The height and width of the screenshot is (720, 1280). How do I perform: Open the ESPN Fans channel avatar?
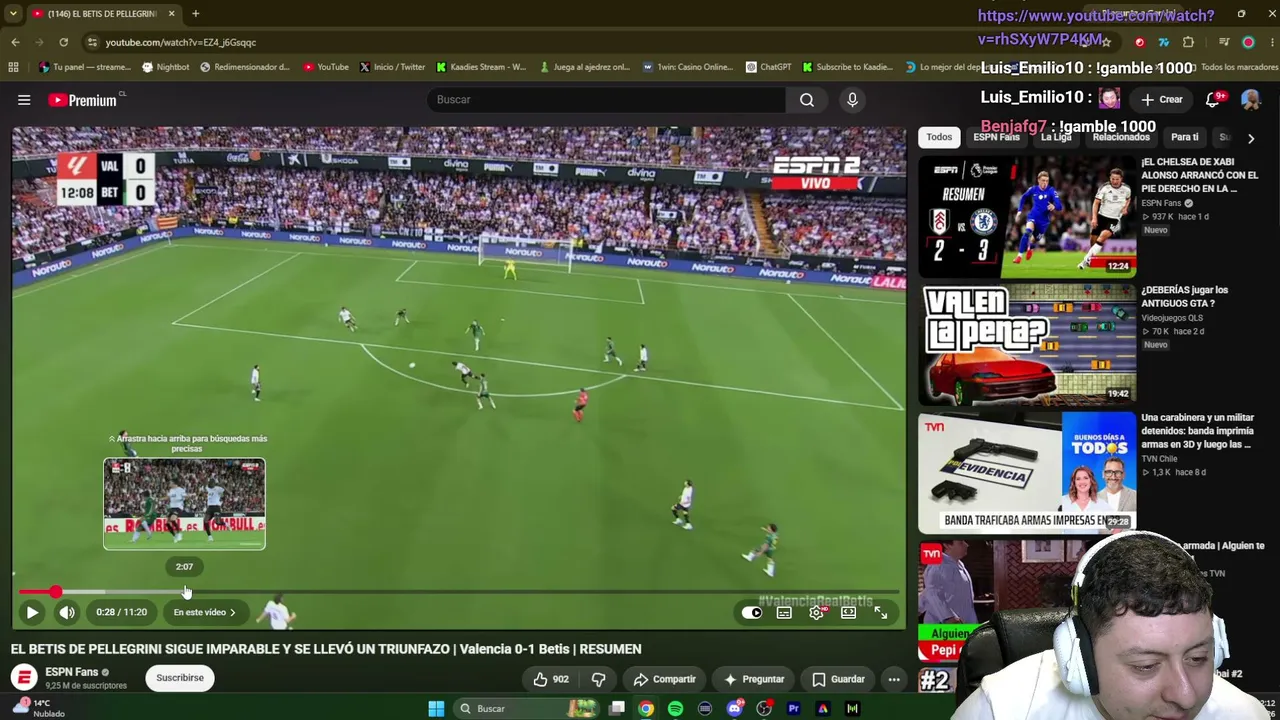(24, 678)
